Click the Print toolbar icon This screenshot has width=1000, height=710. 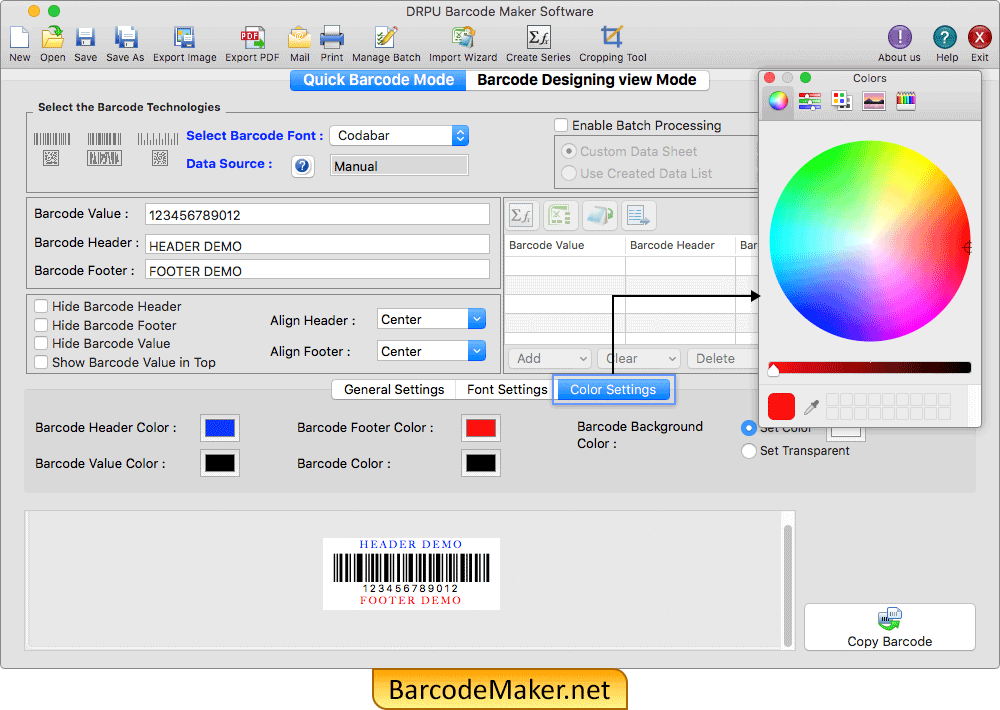click(x=332, y=38)
